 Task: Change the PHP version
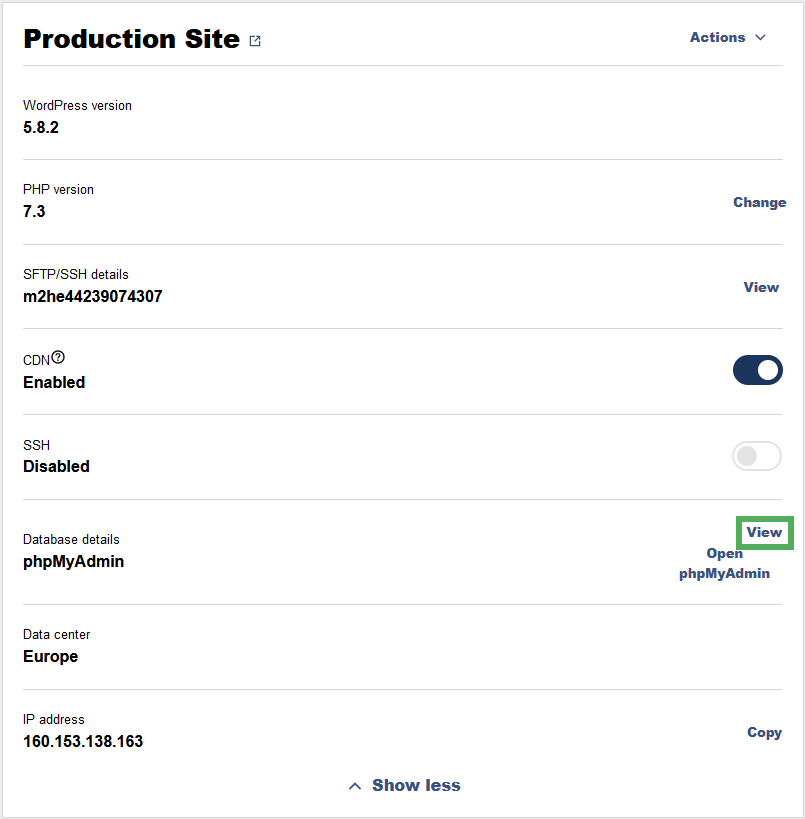(x=760, y=202)
